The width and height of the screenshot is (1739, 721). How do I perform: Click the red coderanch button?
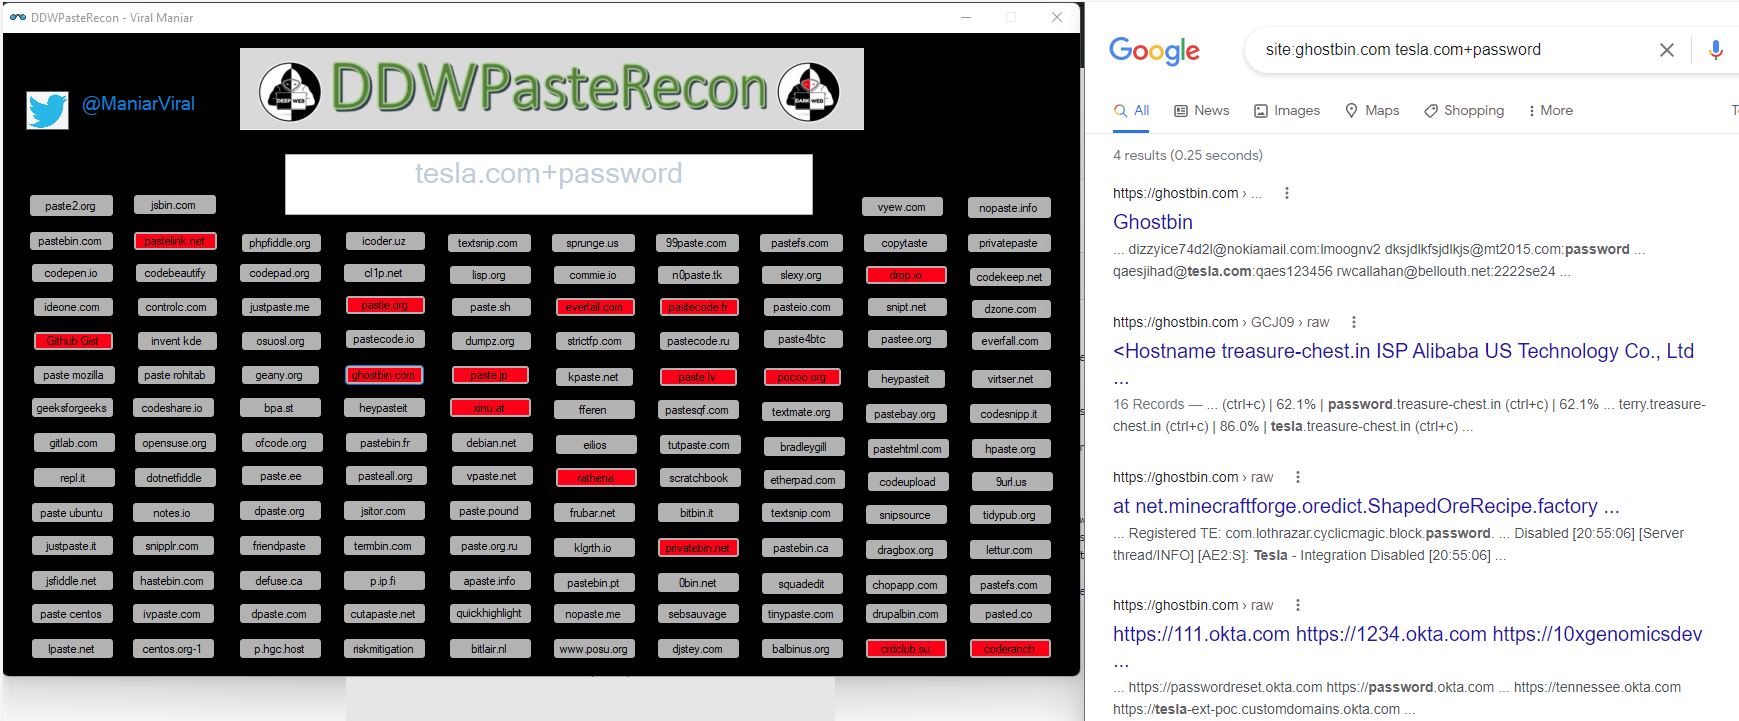coord(1010,649)
